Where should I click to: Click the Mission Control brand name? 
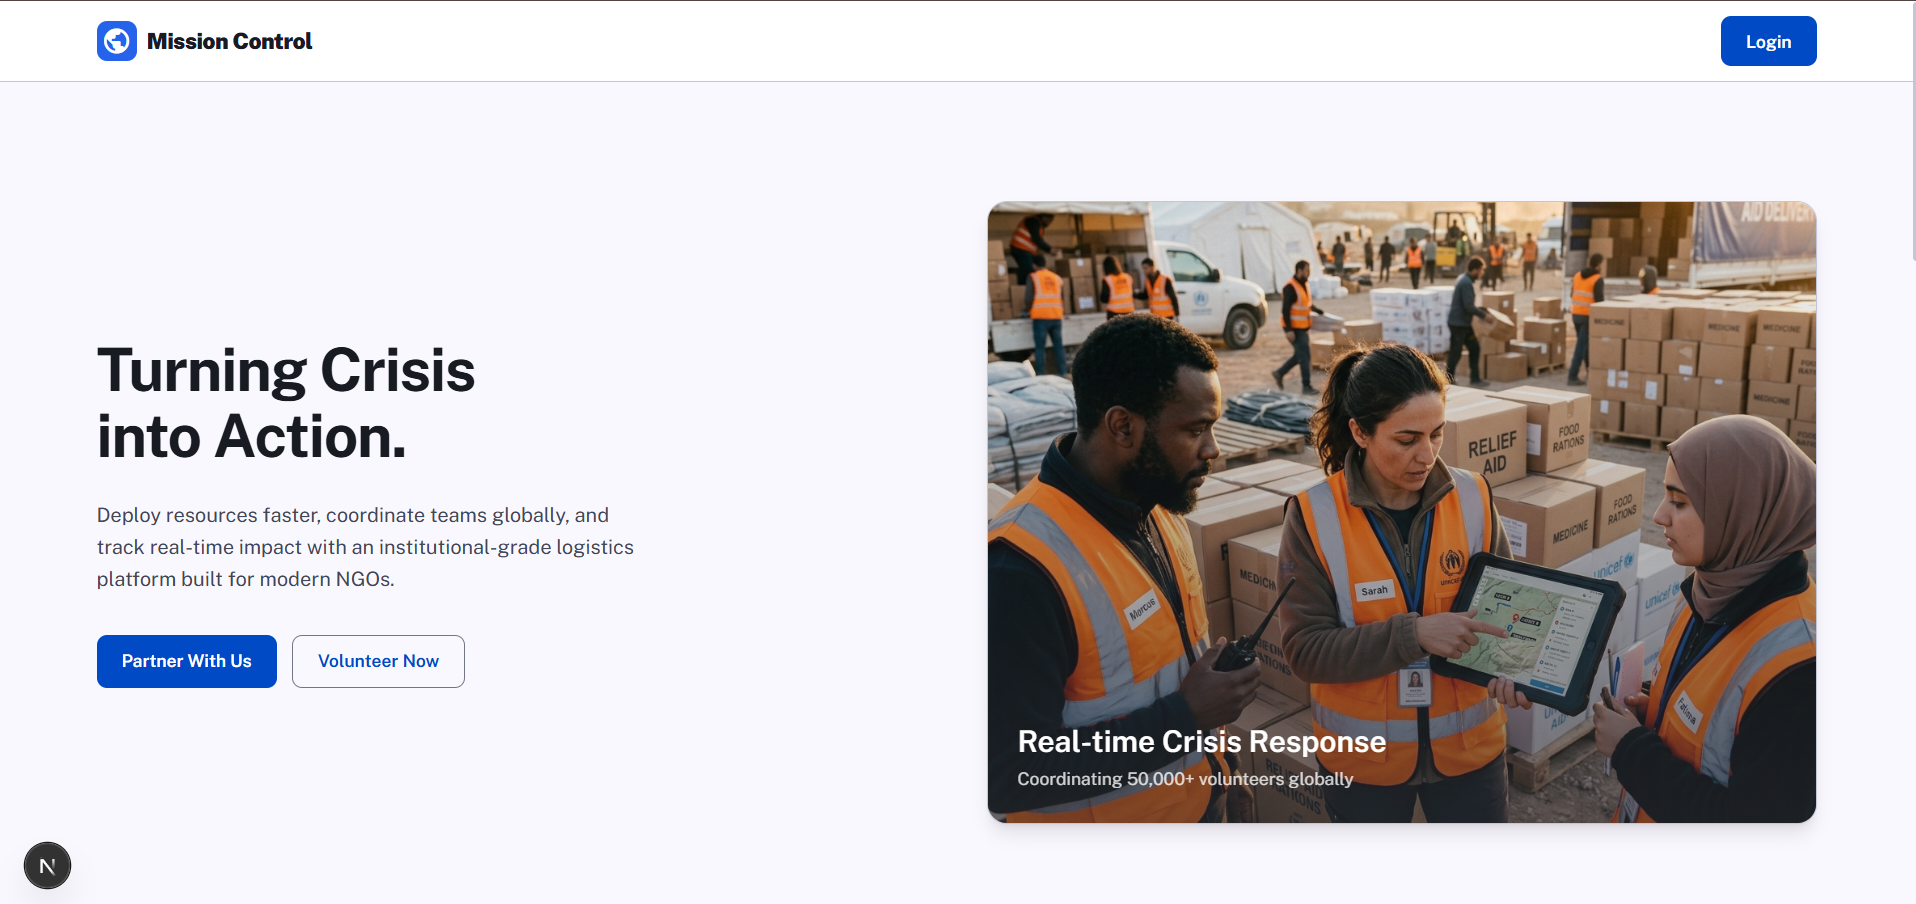(229, 41)
